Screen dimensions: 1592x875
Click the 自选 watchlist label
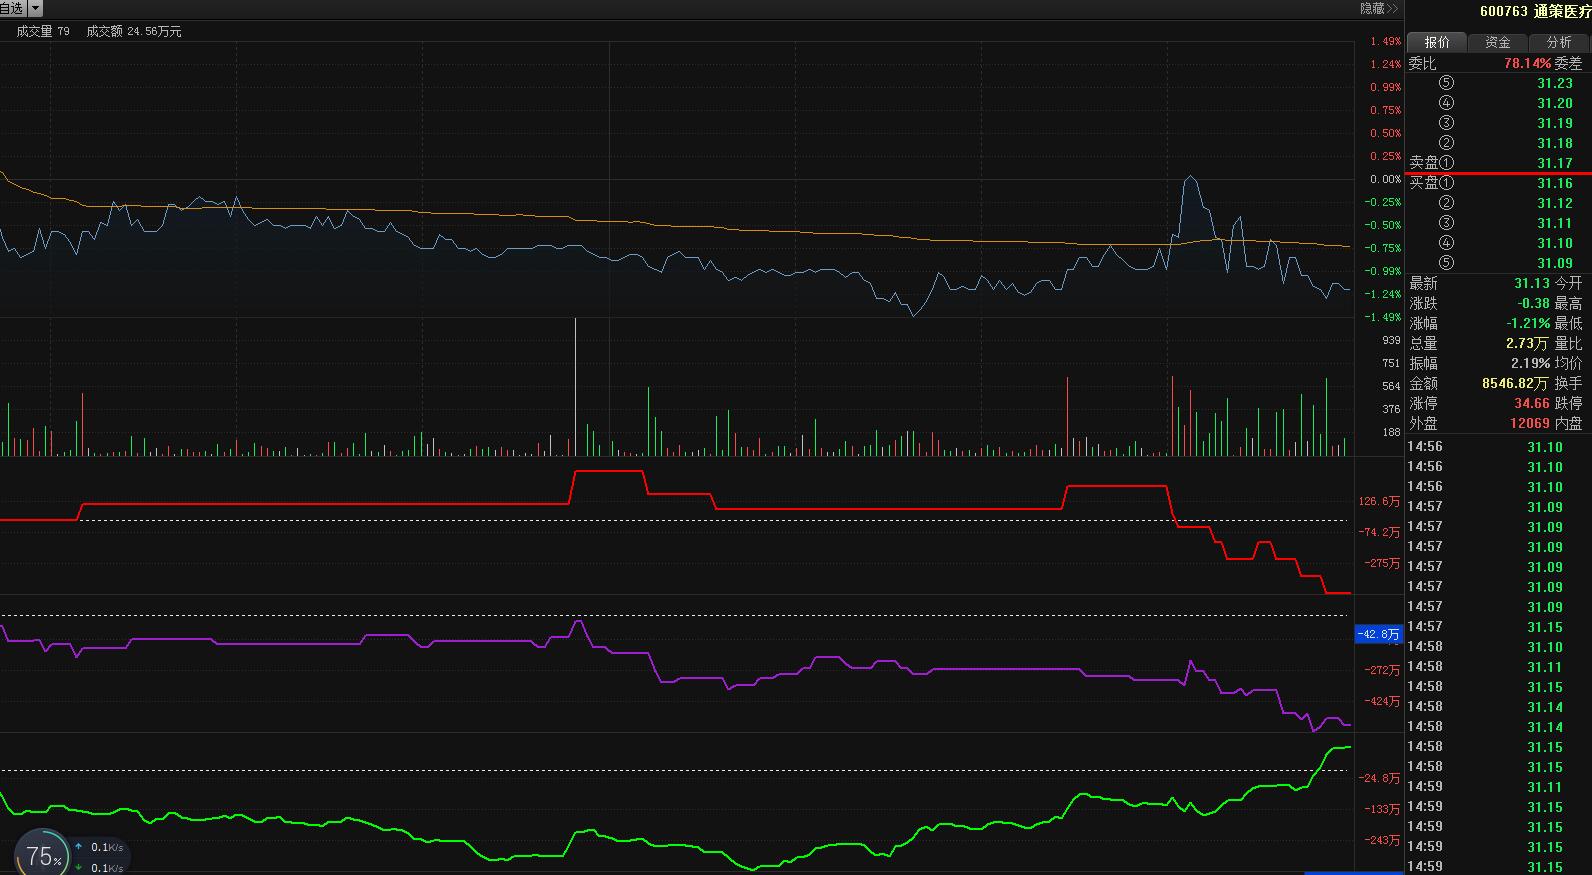[x=13, y=8]
